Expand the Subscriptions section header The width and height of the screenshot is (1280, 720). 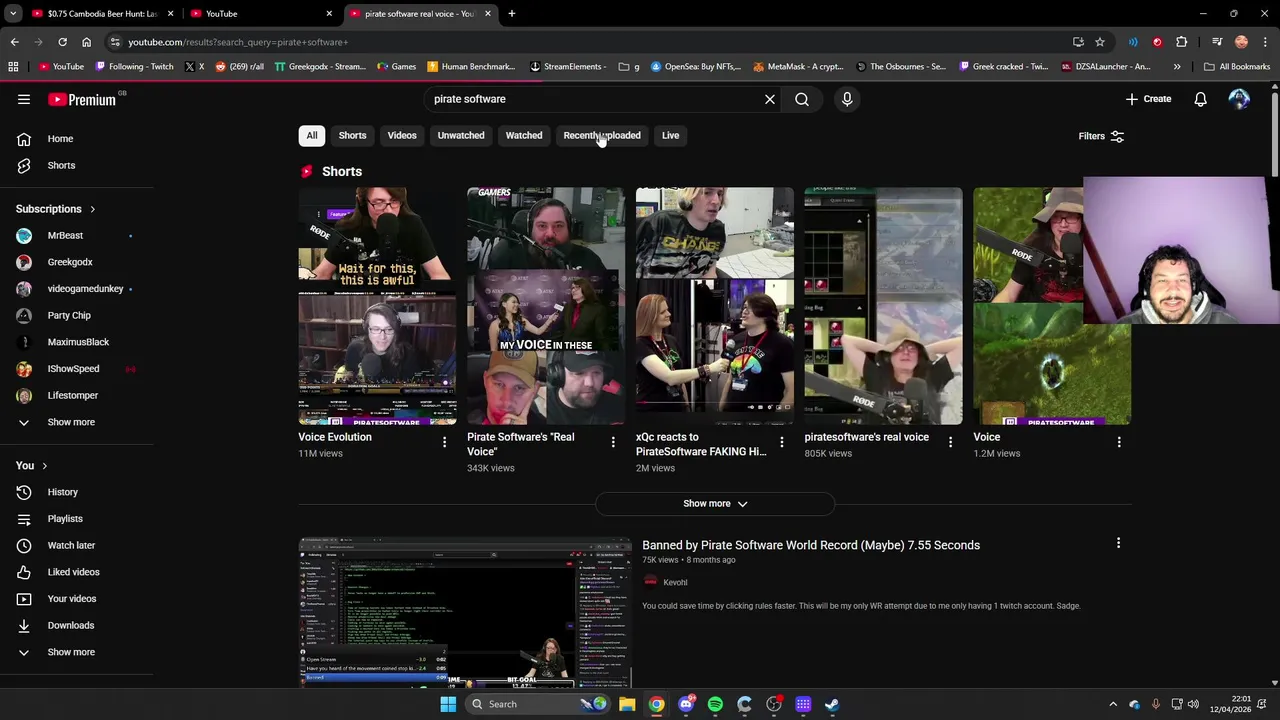pos(56,209)
